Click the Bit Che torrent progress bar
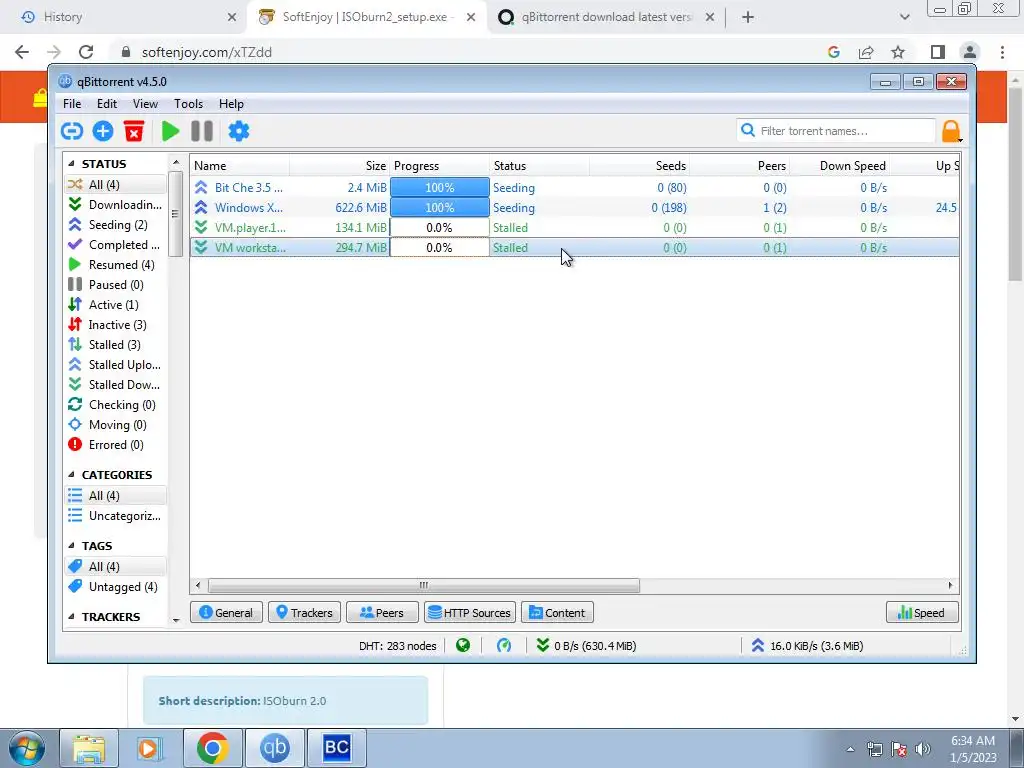This screenshot has height=768, width=1024. point(440,188)
